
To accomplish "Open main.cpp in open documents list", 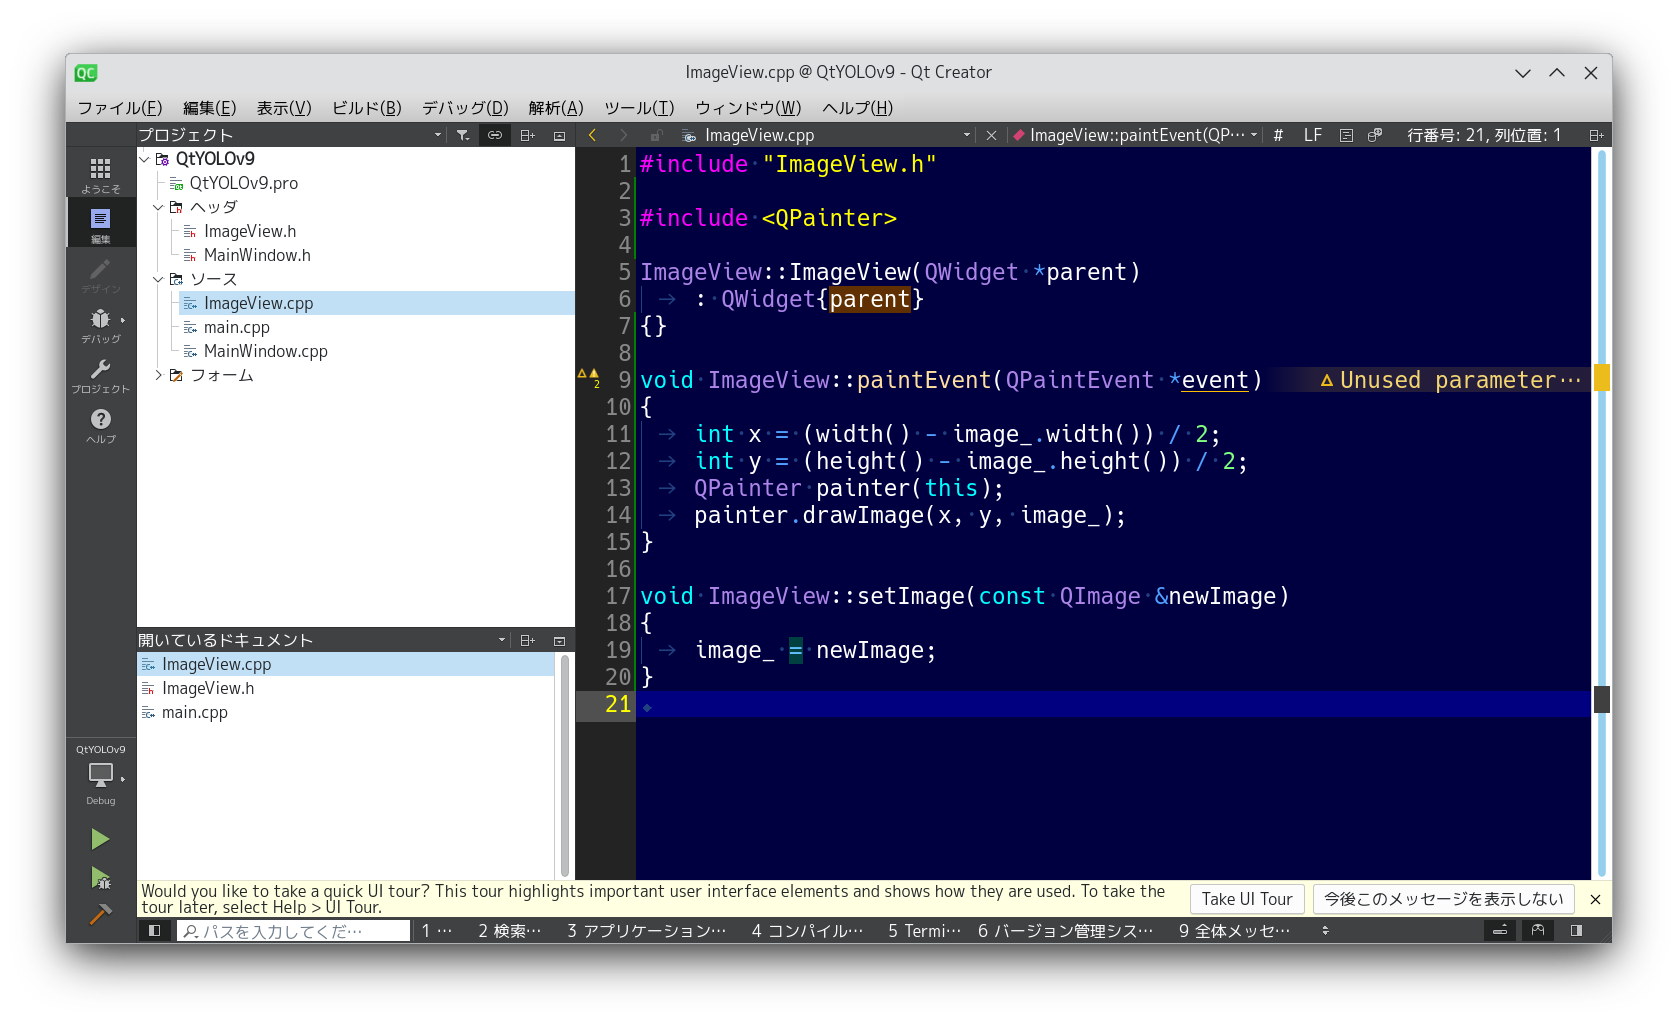I will pyautogui.click(x=194, y=712).
